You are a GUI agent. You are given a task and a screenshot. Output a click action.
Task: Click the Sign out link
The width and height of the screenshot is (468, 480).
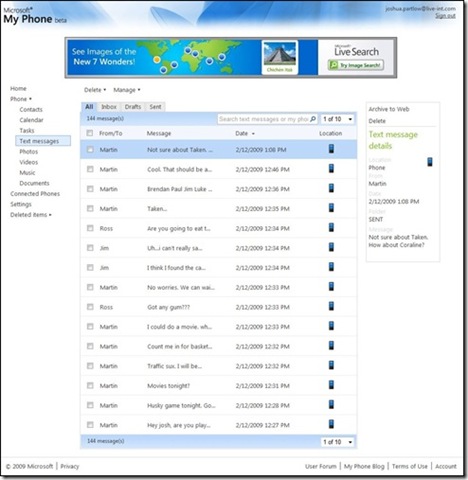coord(445,16)
